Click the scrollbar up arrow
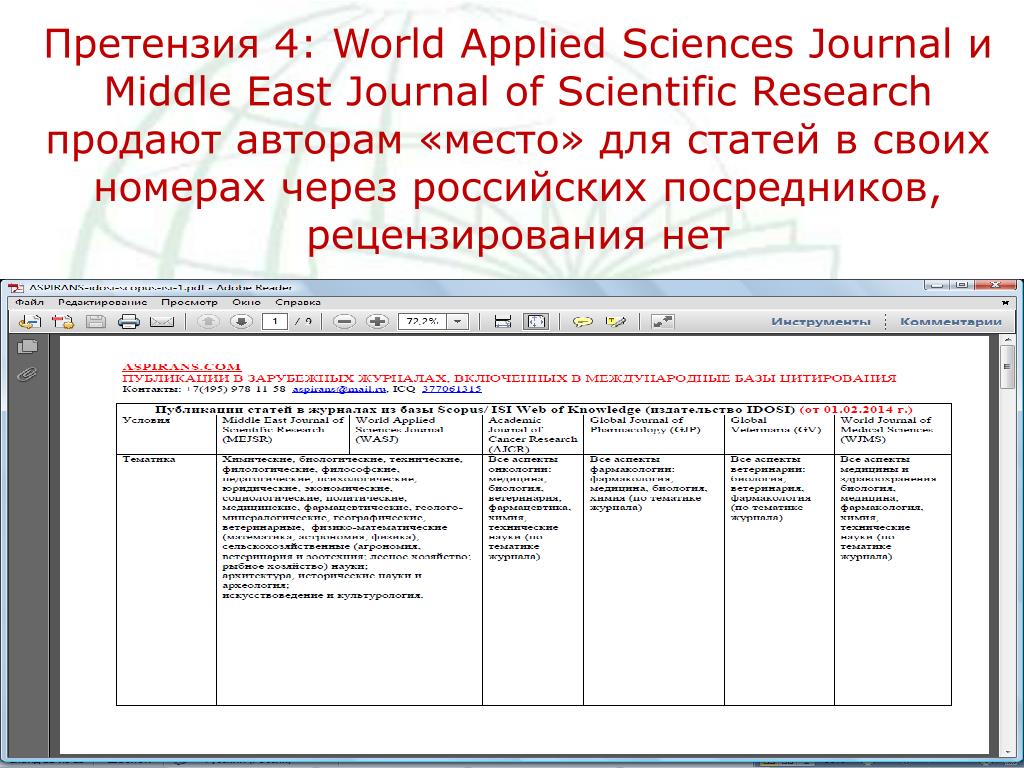Image resolution: width=1024 pixels, height=768 pixels. coord(1007,340)
